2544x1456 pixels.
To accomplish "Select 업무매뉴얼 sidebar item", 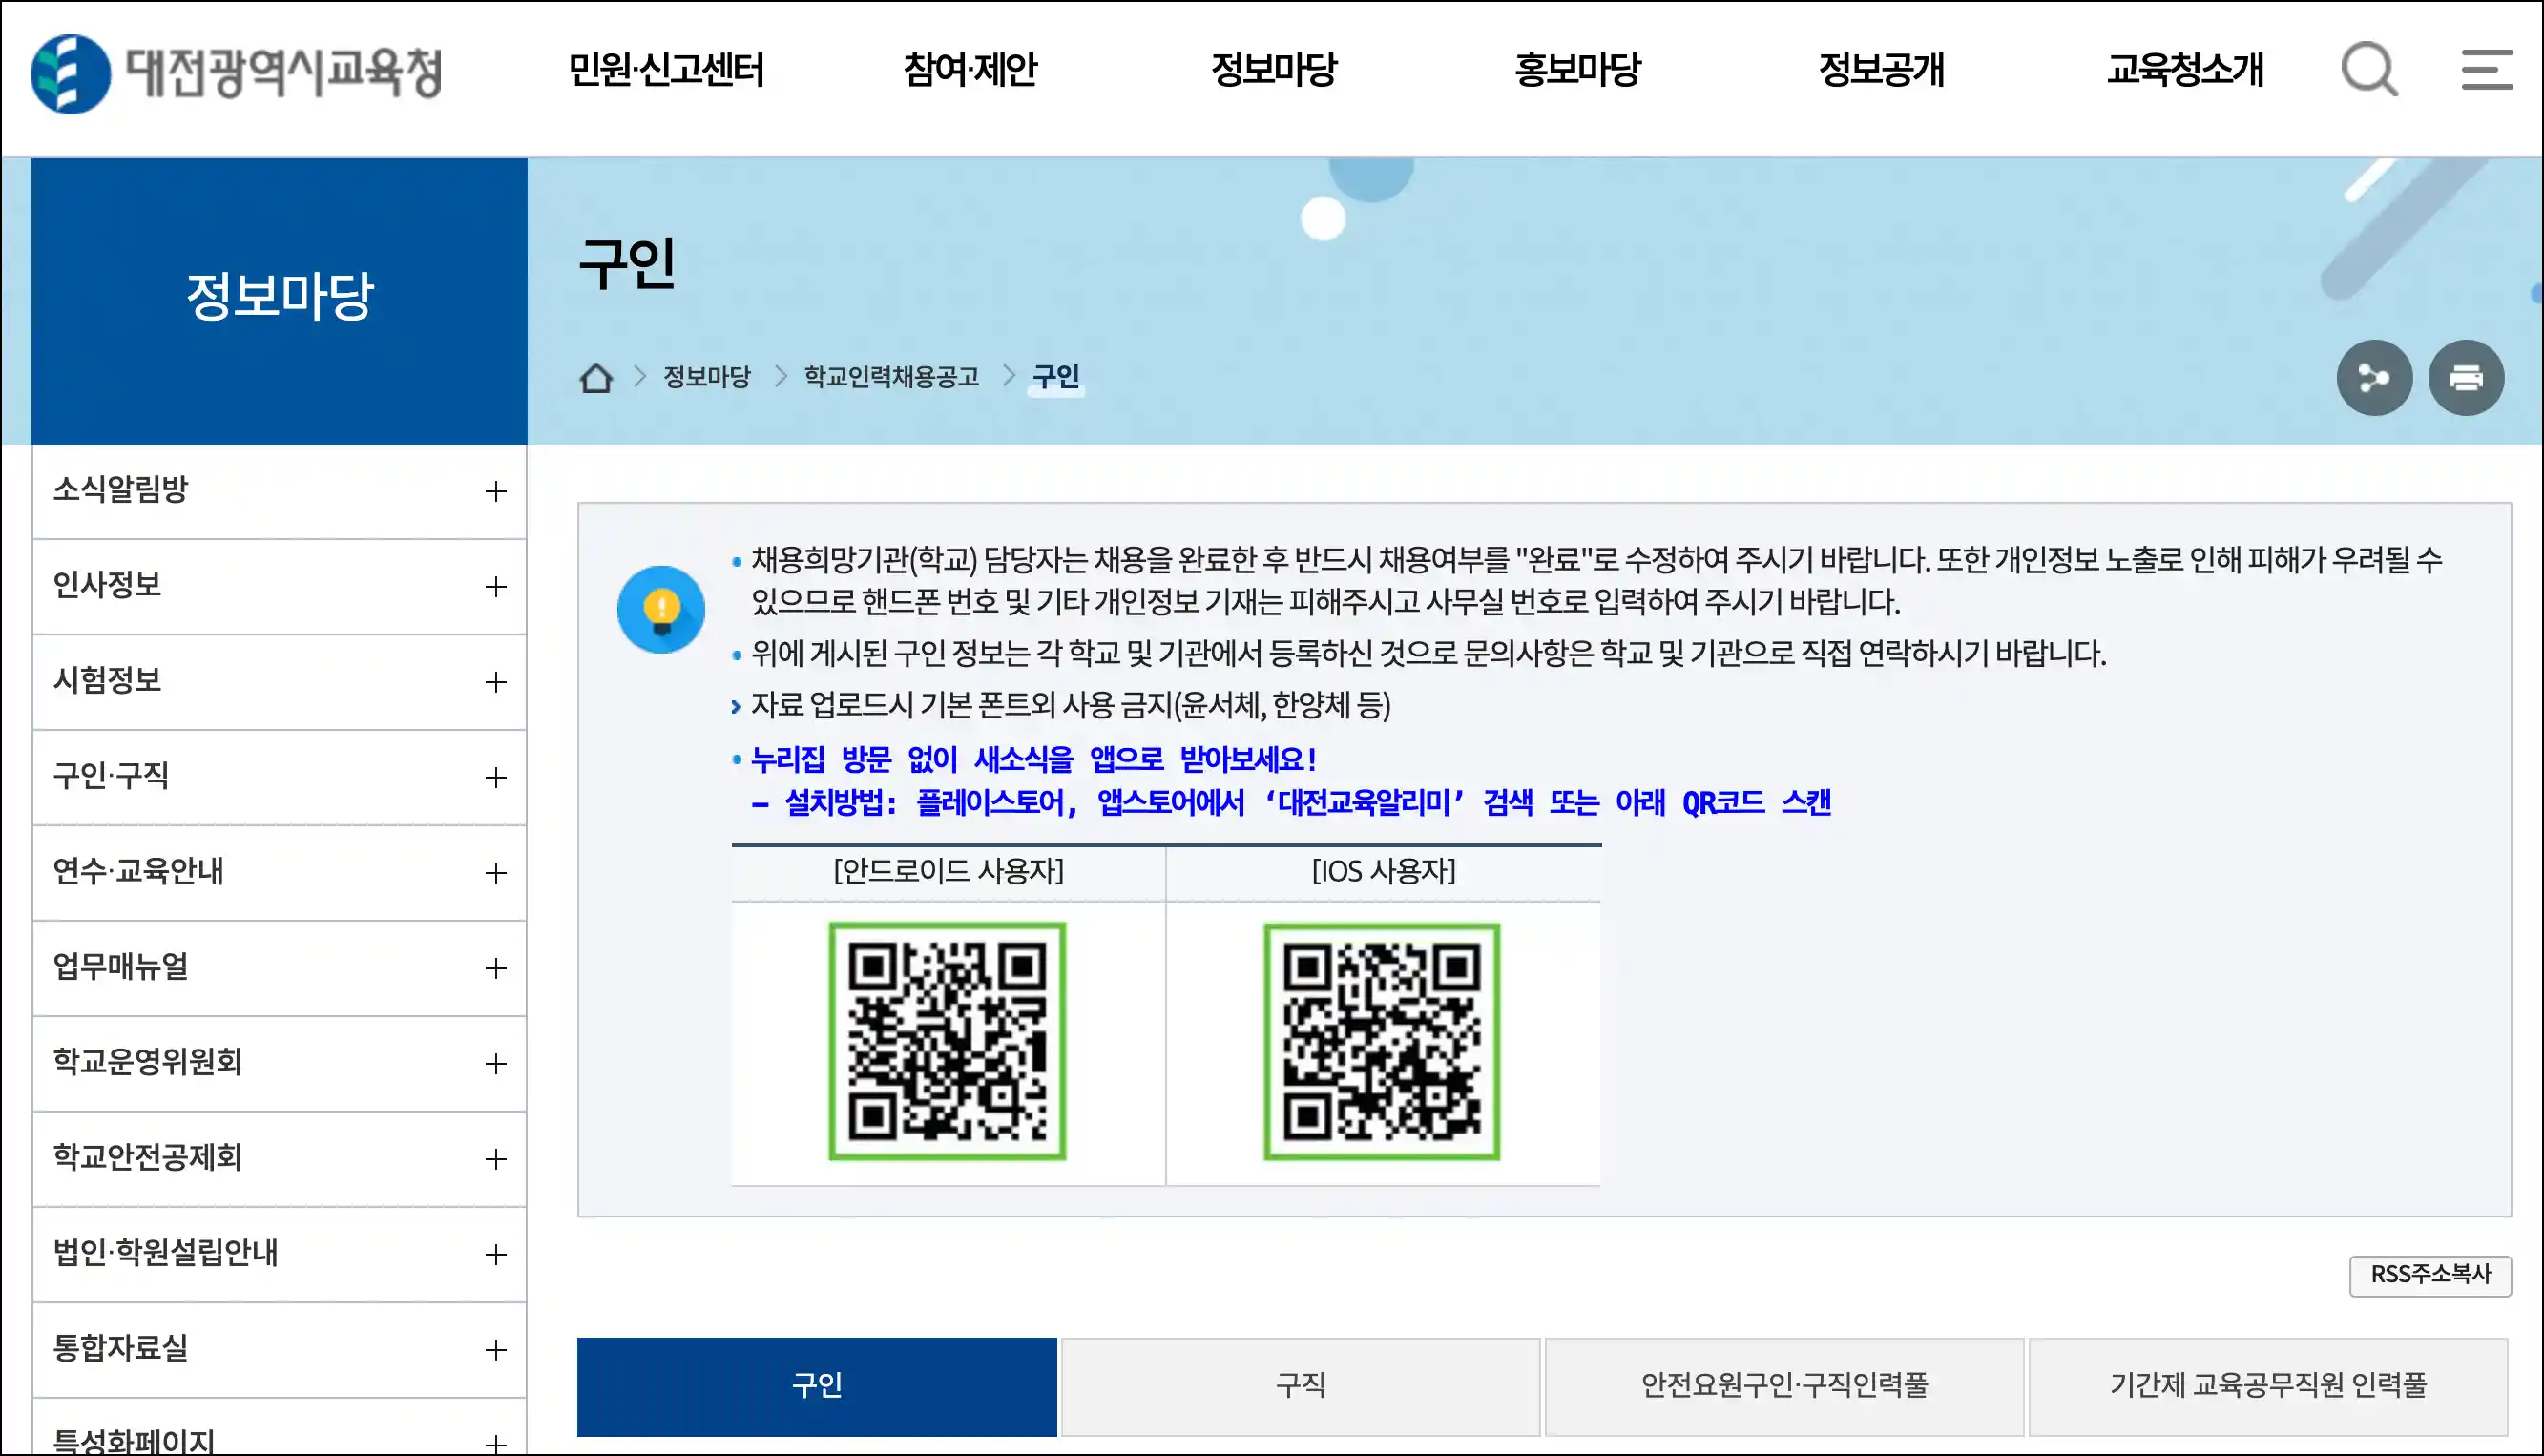I will point(279,968).
